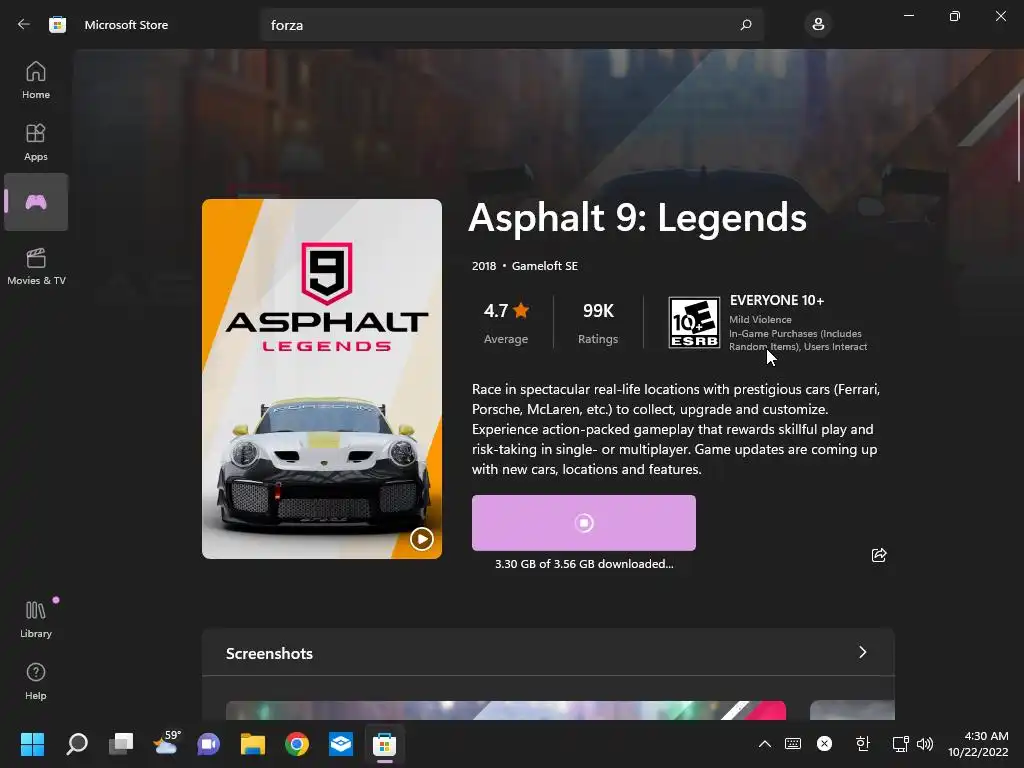Screen dimensions: 1024x768
Task: Open the volume speaker tray icon
Action: [x=925, y=744]
